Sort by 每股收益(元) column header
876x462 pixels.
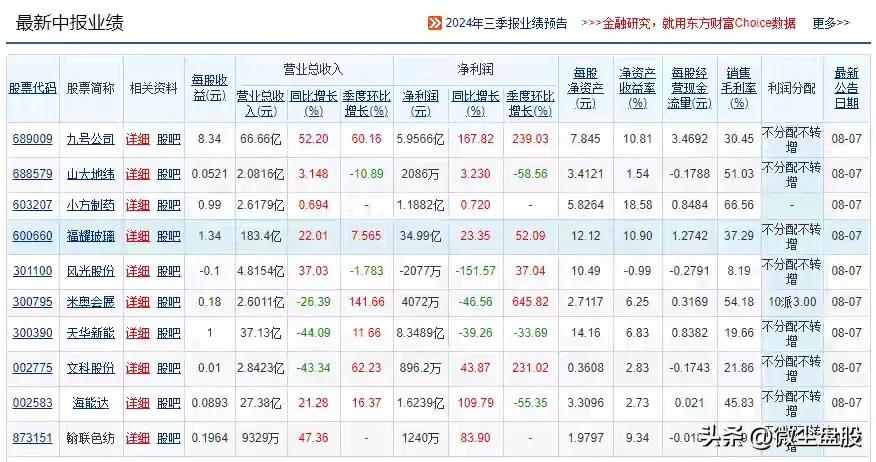210,88
